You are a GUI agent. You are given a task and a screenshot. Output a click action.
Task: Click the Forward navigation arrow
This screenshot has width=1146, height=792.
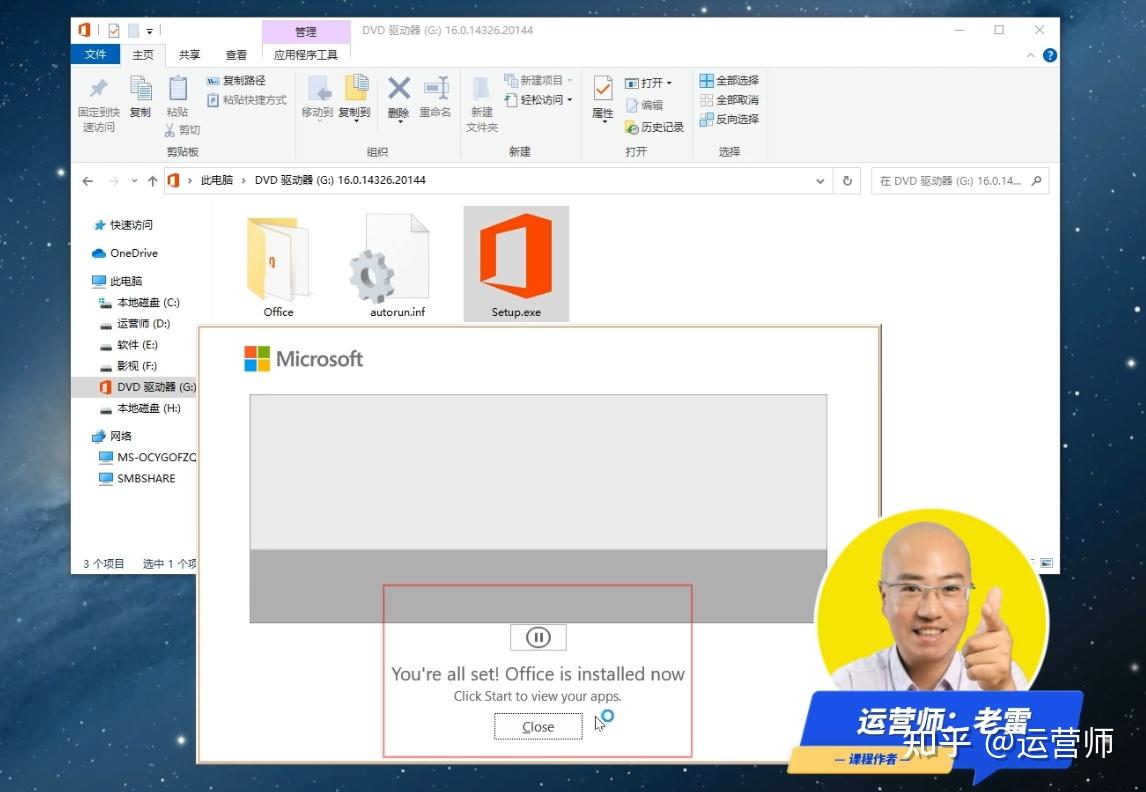tap(113, 181)
